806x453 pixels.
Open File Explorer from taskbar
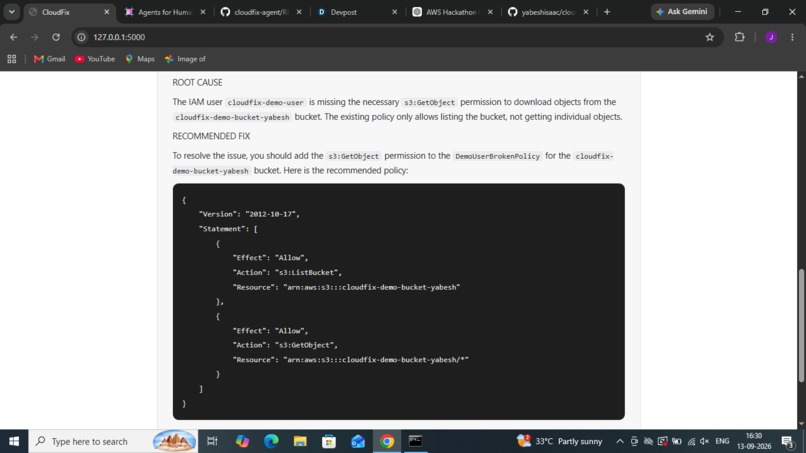pos(300,441)
